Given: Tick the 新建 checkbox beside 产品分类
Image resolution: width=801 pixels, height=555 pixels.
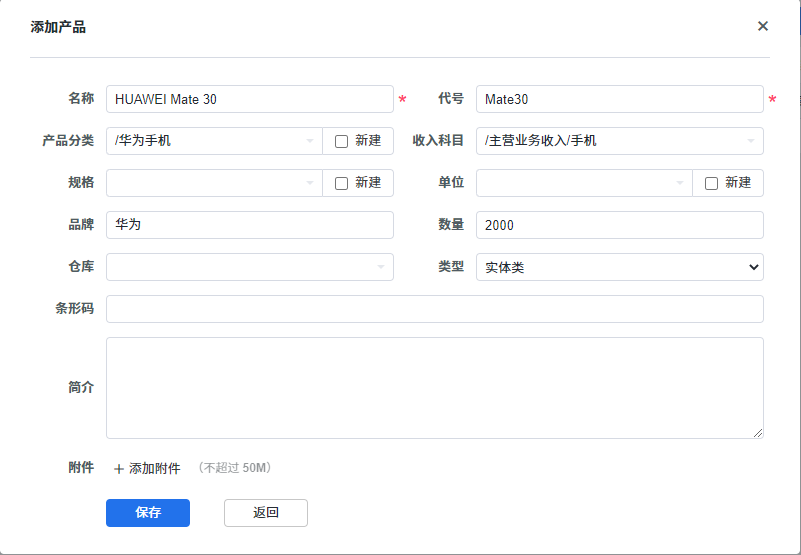Looking at the screenshot, I should tap(341, 142).
